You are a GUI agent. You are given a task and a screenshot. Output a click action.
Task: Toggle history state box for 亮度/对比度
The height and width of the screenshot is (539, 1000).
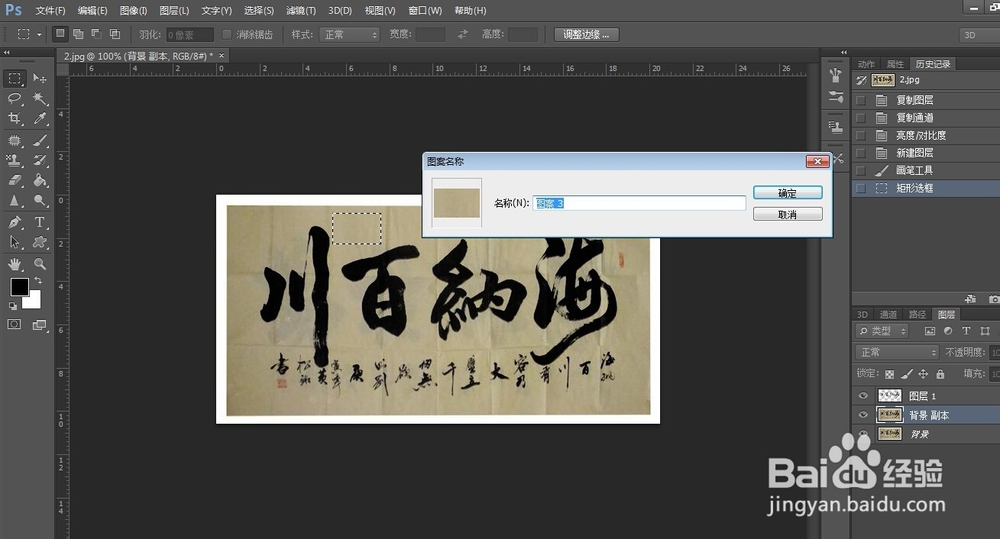tap(861, 135)
